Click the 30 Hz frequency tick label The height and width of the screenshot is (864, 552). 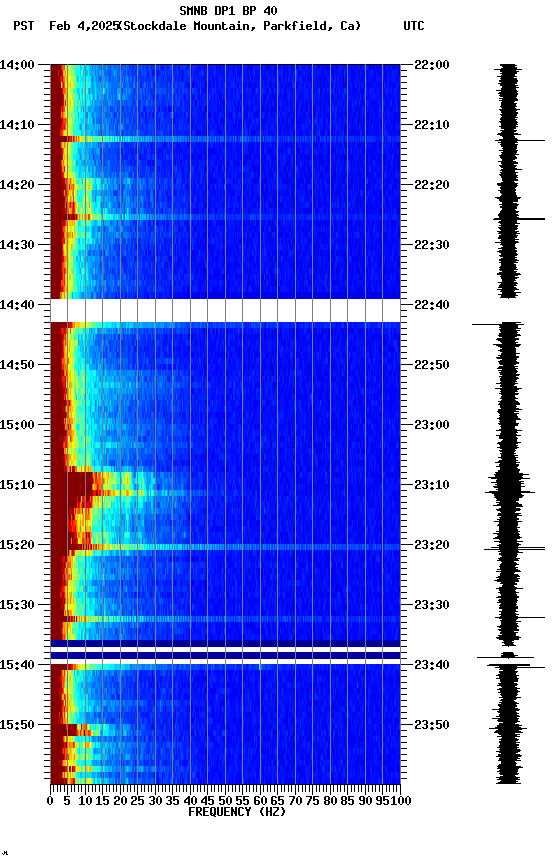155,801
